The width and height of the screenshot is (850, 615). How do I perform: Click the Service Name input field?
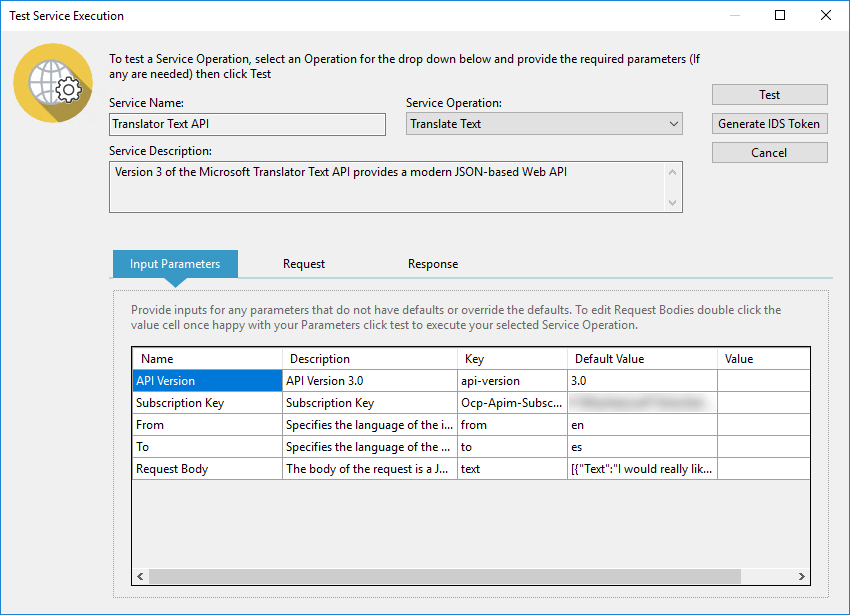coord(247,124)
